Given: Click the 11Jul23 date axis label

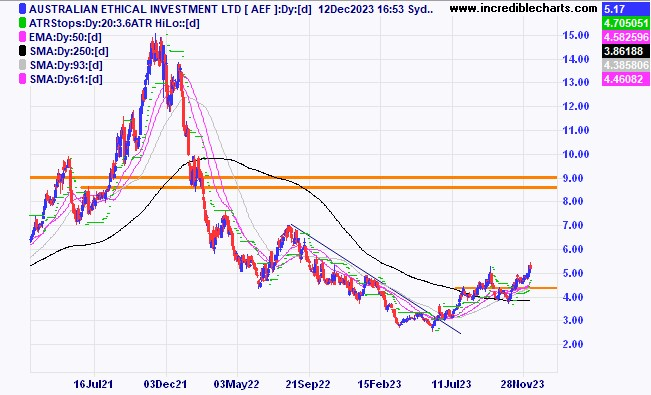Looking at the screenshot, I should click(x=451, y=384).
